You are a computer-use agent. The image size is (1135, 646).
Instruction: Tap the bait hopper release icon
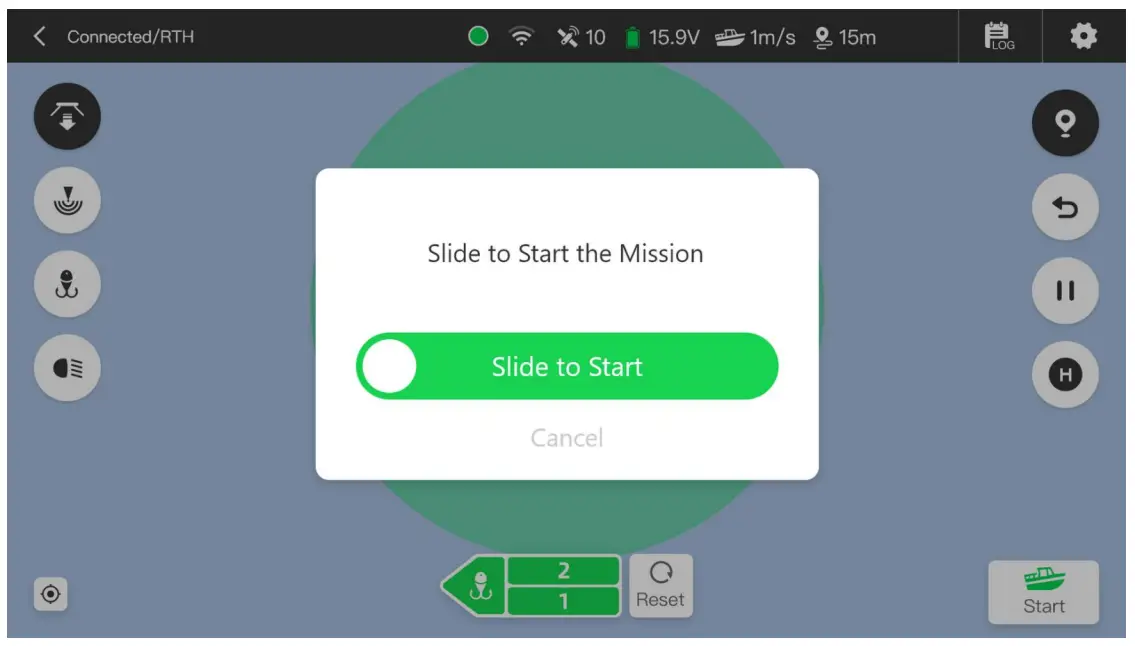67,117
